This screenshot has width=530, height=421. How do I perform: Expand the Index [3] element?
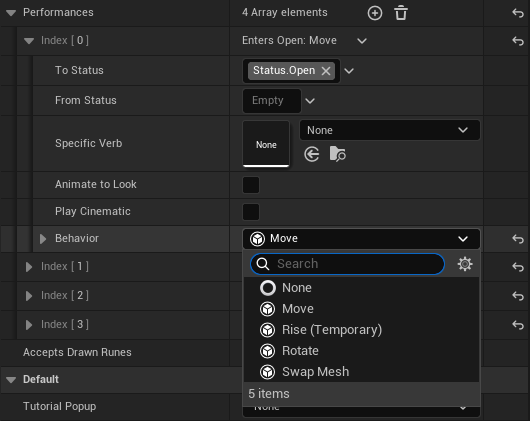(29, 325)
